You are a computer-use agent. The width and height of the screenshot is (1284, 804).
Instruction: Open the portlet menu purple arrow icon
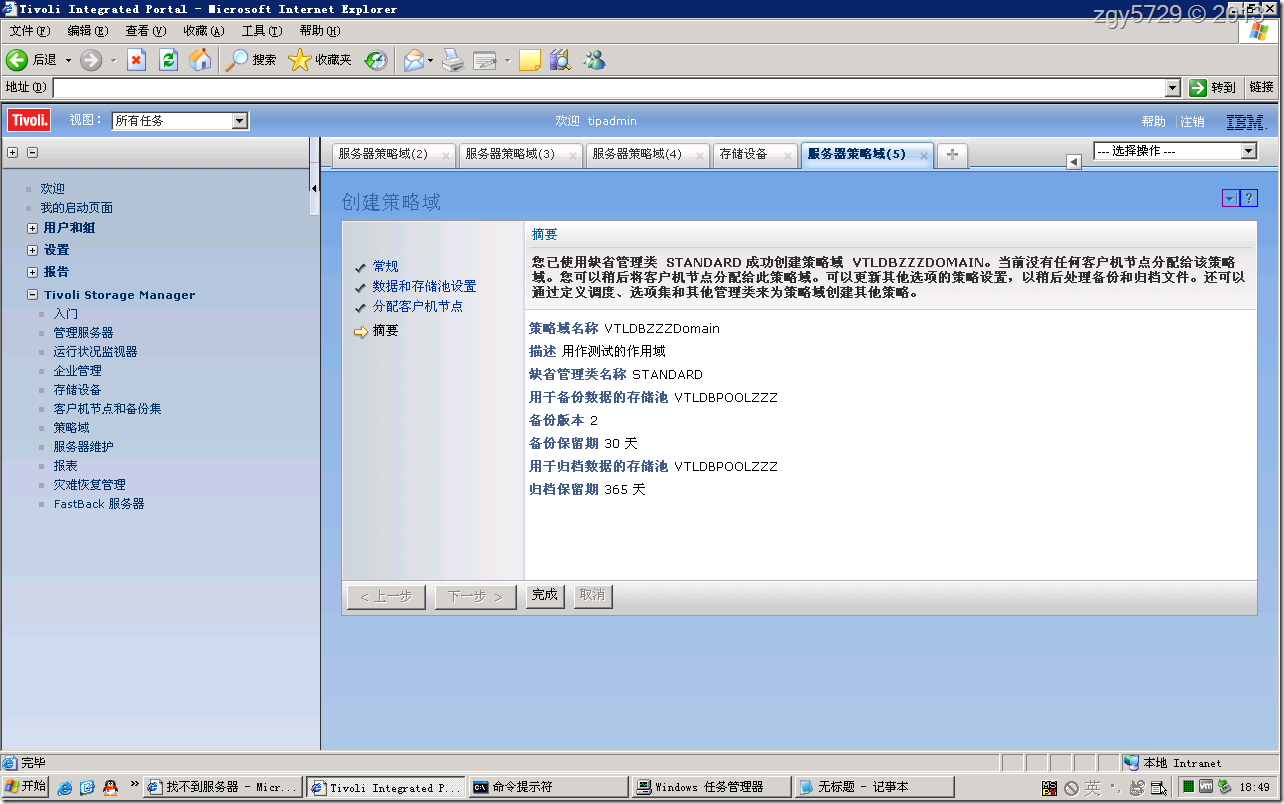[1230, 198]
